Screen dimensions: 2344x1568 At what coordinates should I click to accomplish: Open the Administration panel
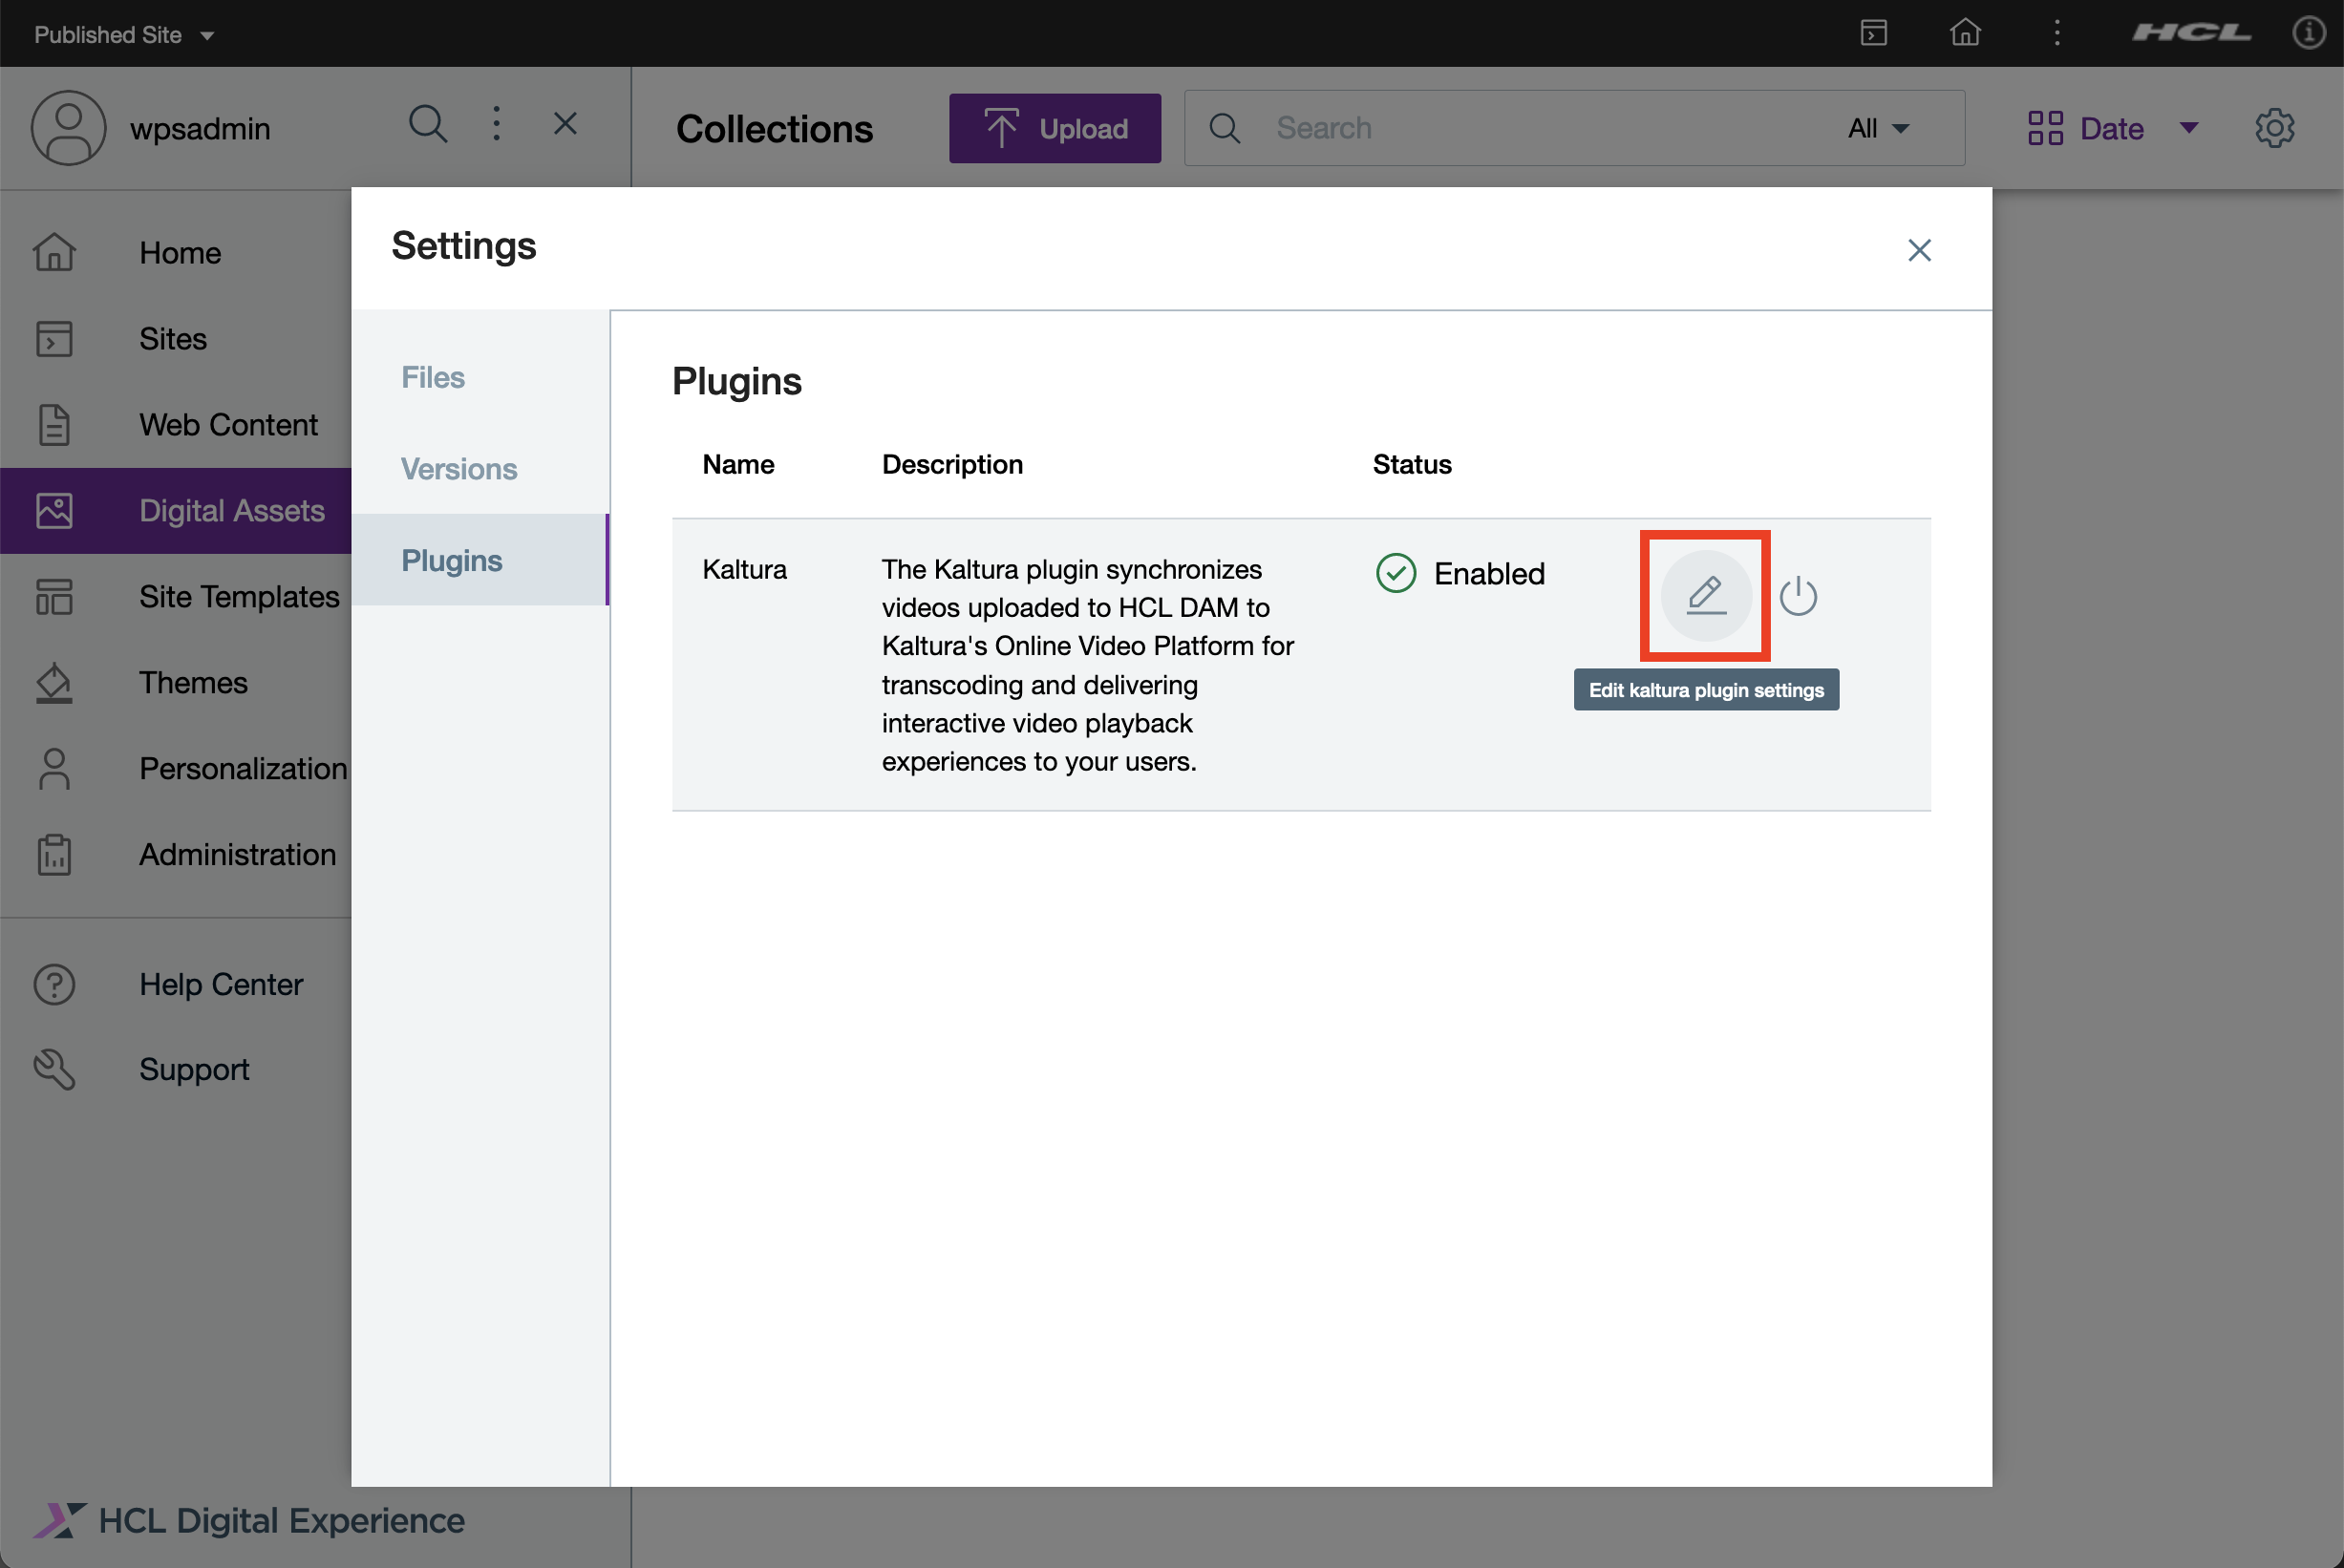237,854
